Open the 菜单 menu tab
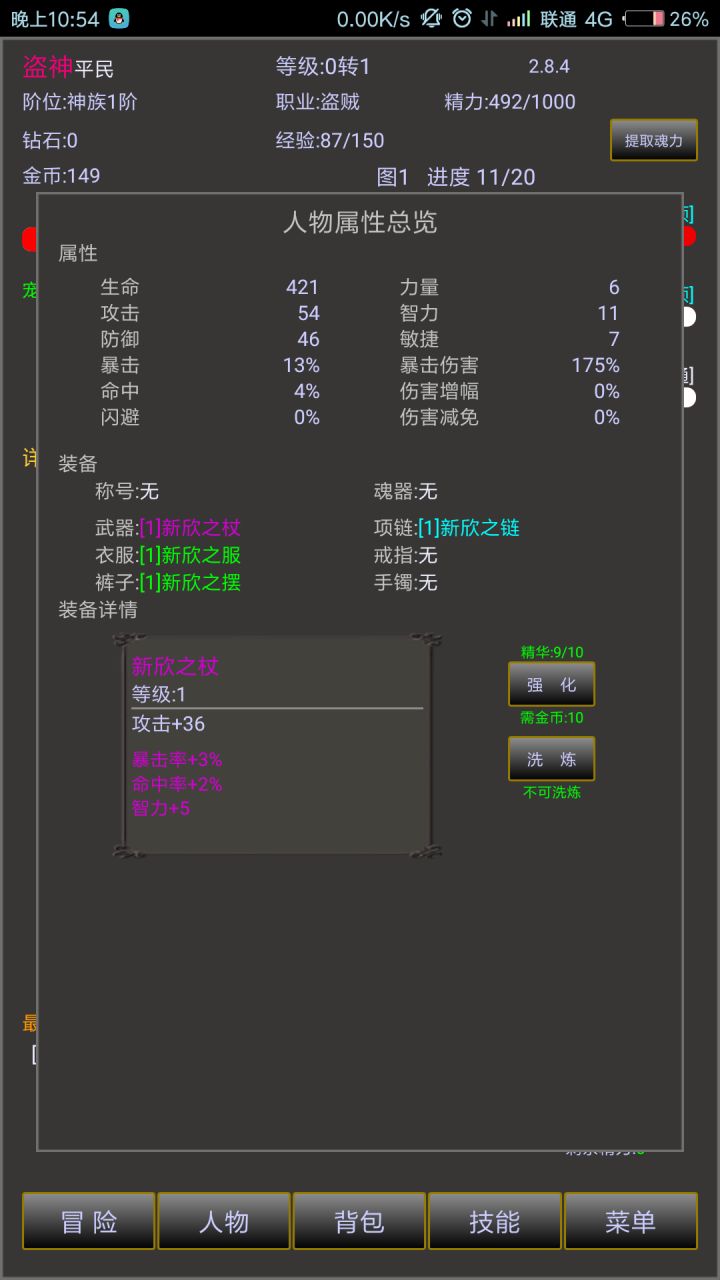Viewport: 720px width, 1280px height. [x=631, y=1221]
